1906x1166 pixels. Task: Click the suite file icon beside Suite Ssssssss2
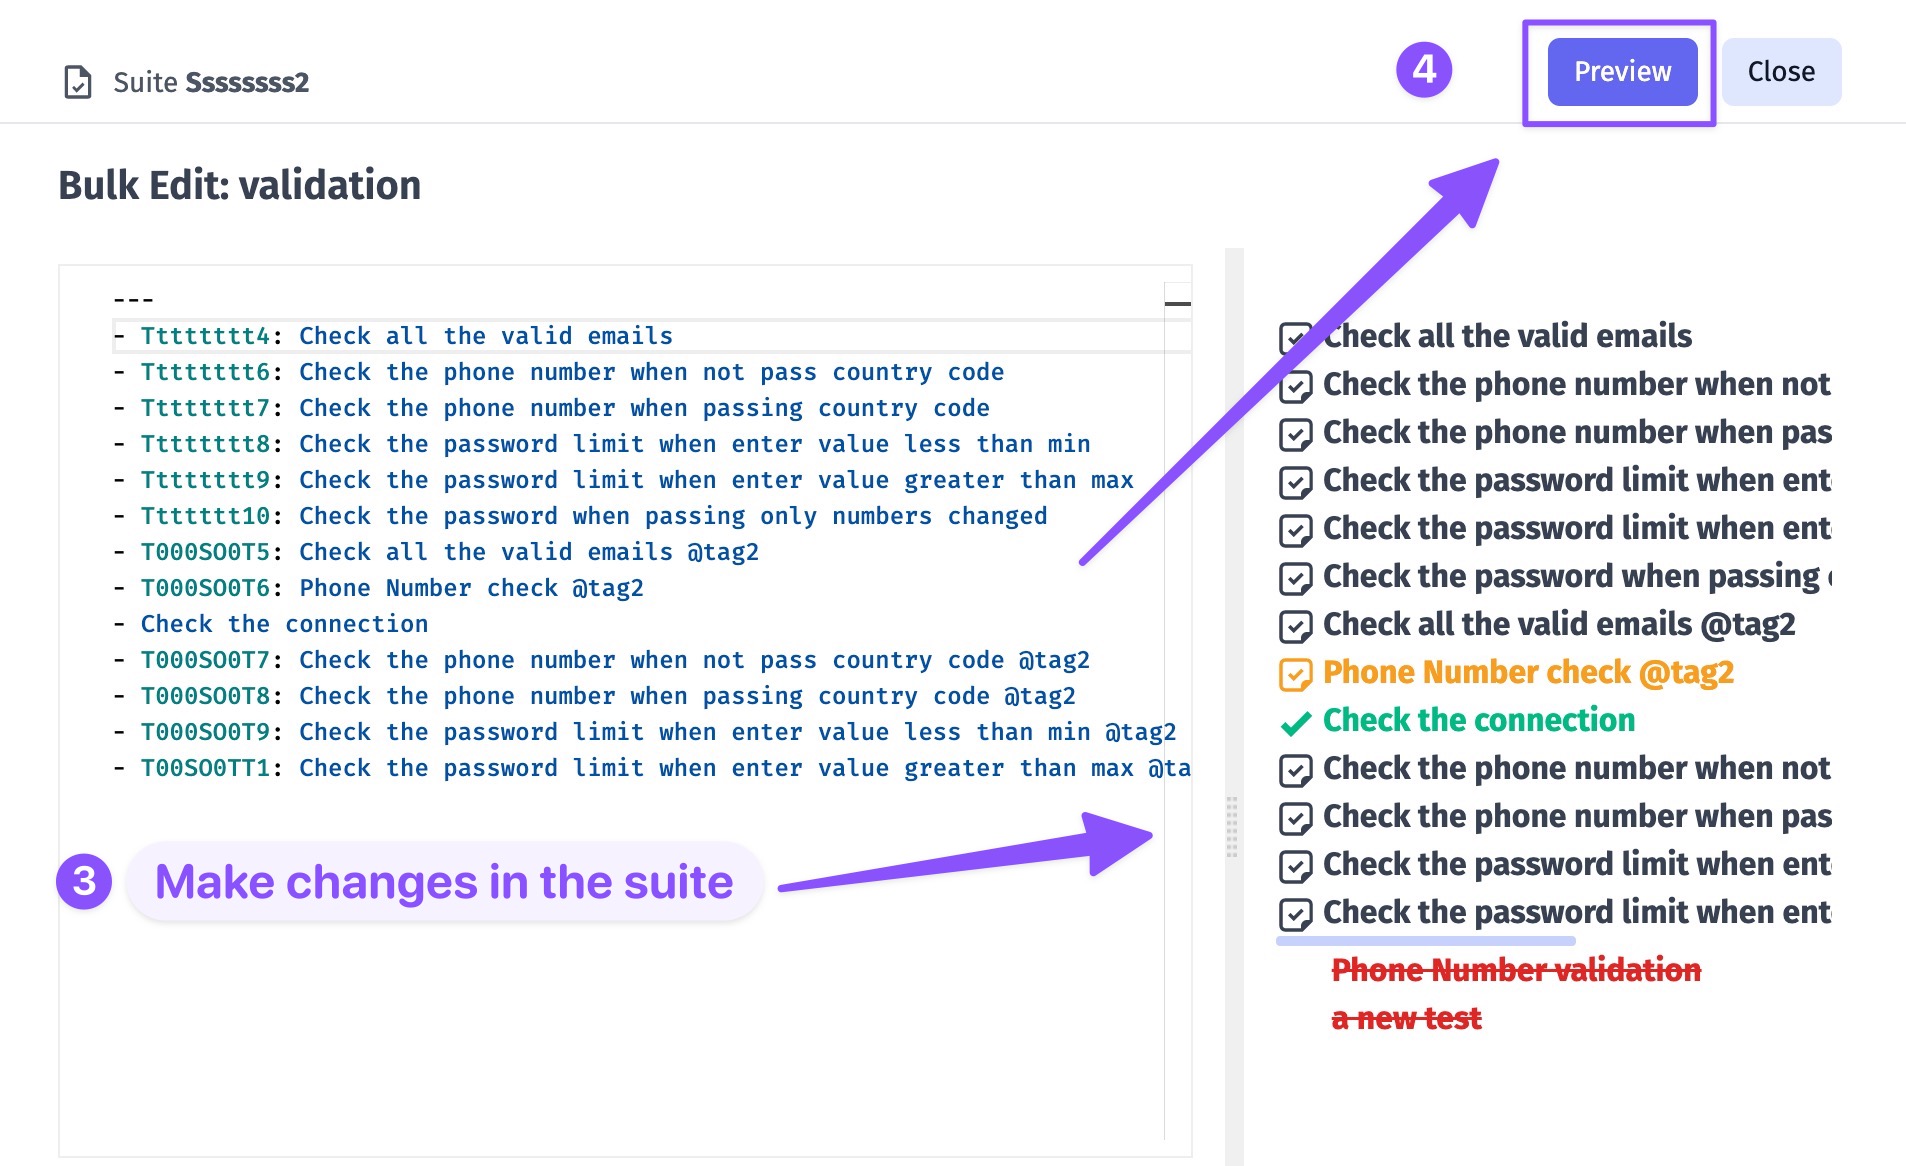pyautogui.click(x=78, y=82)
